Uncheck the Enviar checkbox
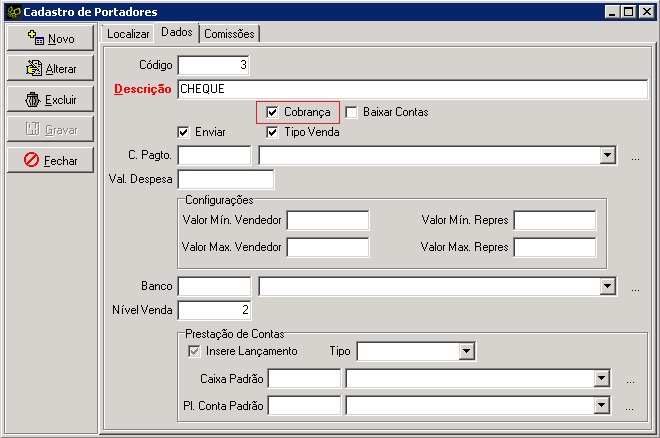This screenshot has height=438, width=660. pyautogui.click(x=183, y=132)
